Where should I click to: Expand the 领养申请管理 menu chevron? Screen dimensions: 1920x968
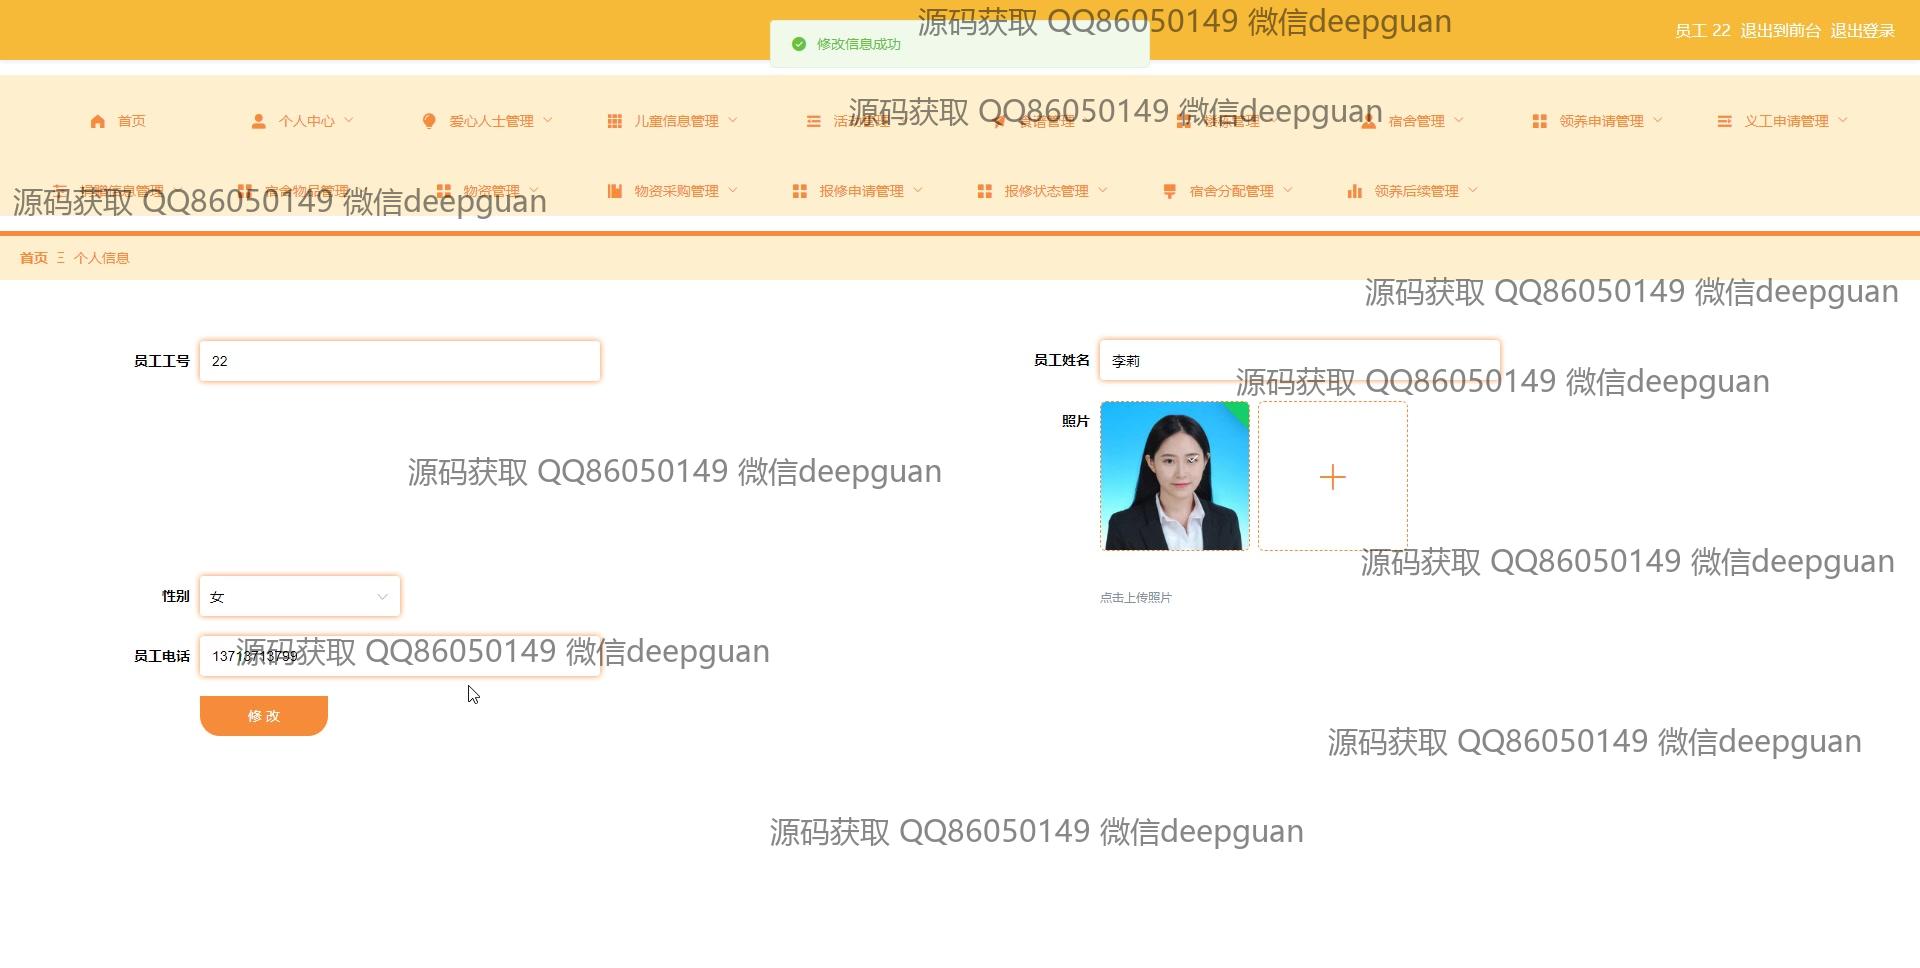coord(1658,120)
